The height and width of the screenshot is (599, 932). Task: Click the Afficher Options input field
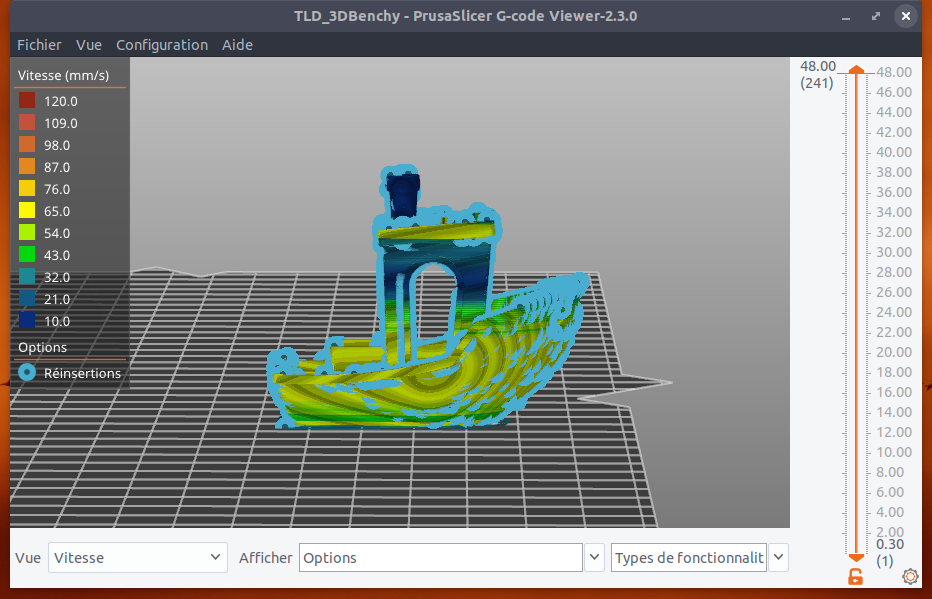pos(440,557)
